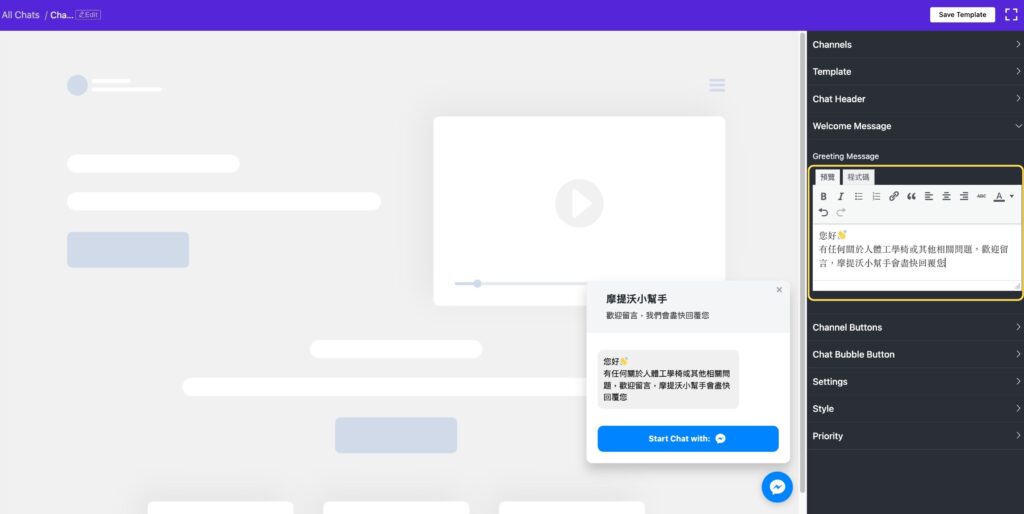Go back to All Chats

[x=20, y=14]
